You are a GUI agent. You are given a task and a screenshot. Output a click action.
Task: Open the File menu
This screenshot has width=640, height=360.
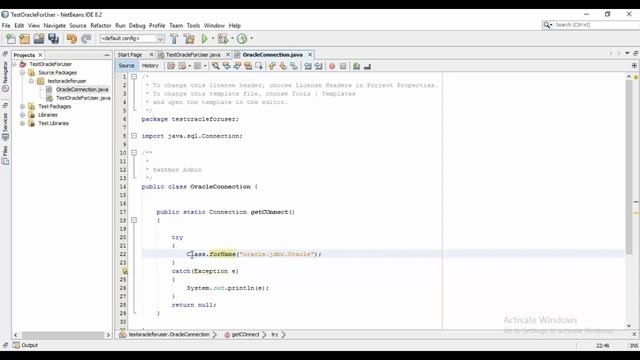(x=6, y=25)
